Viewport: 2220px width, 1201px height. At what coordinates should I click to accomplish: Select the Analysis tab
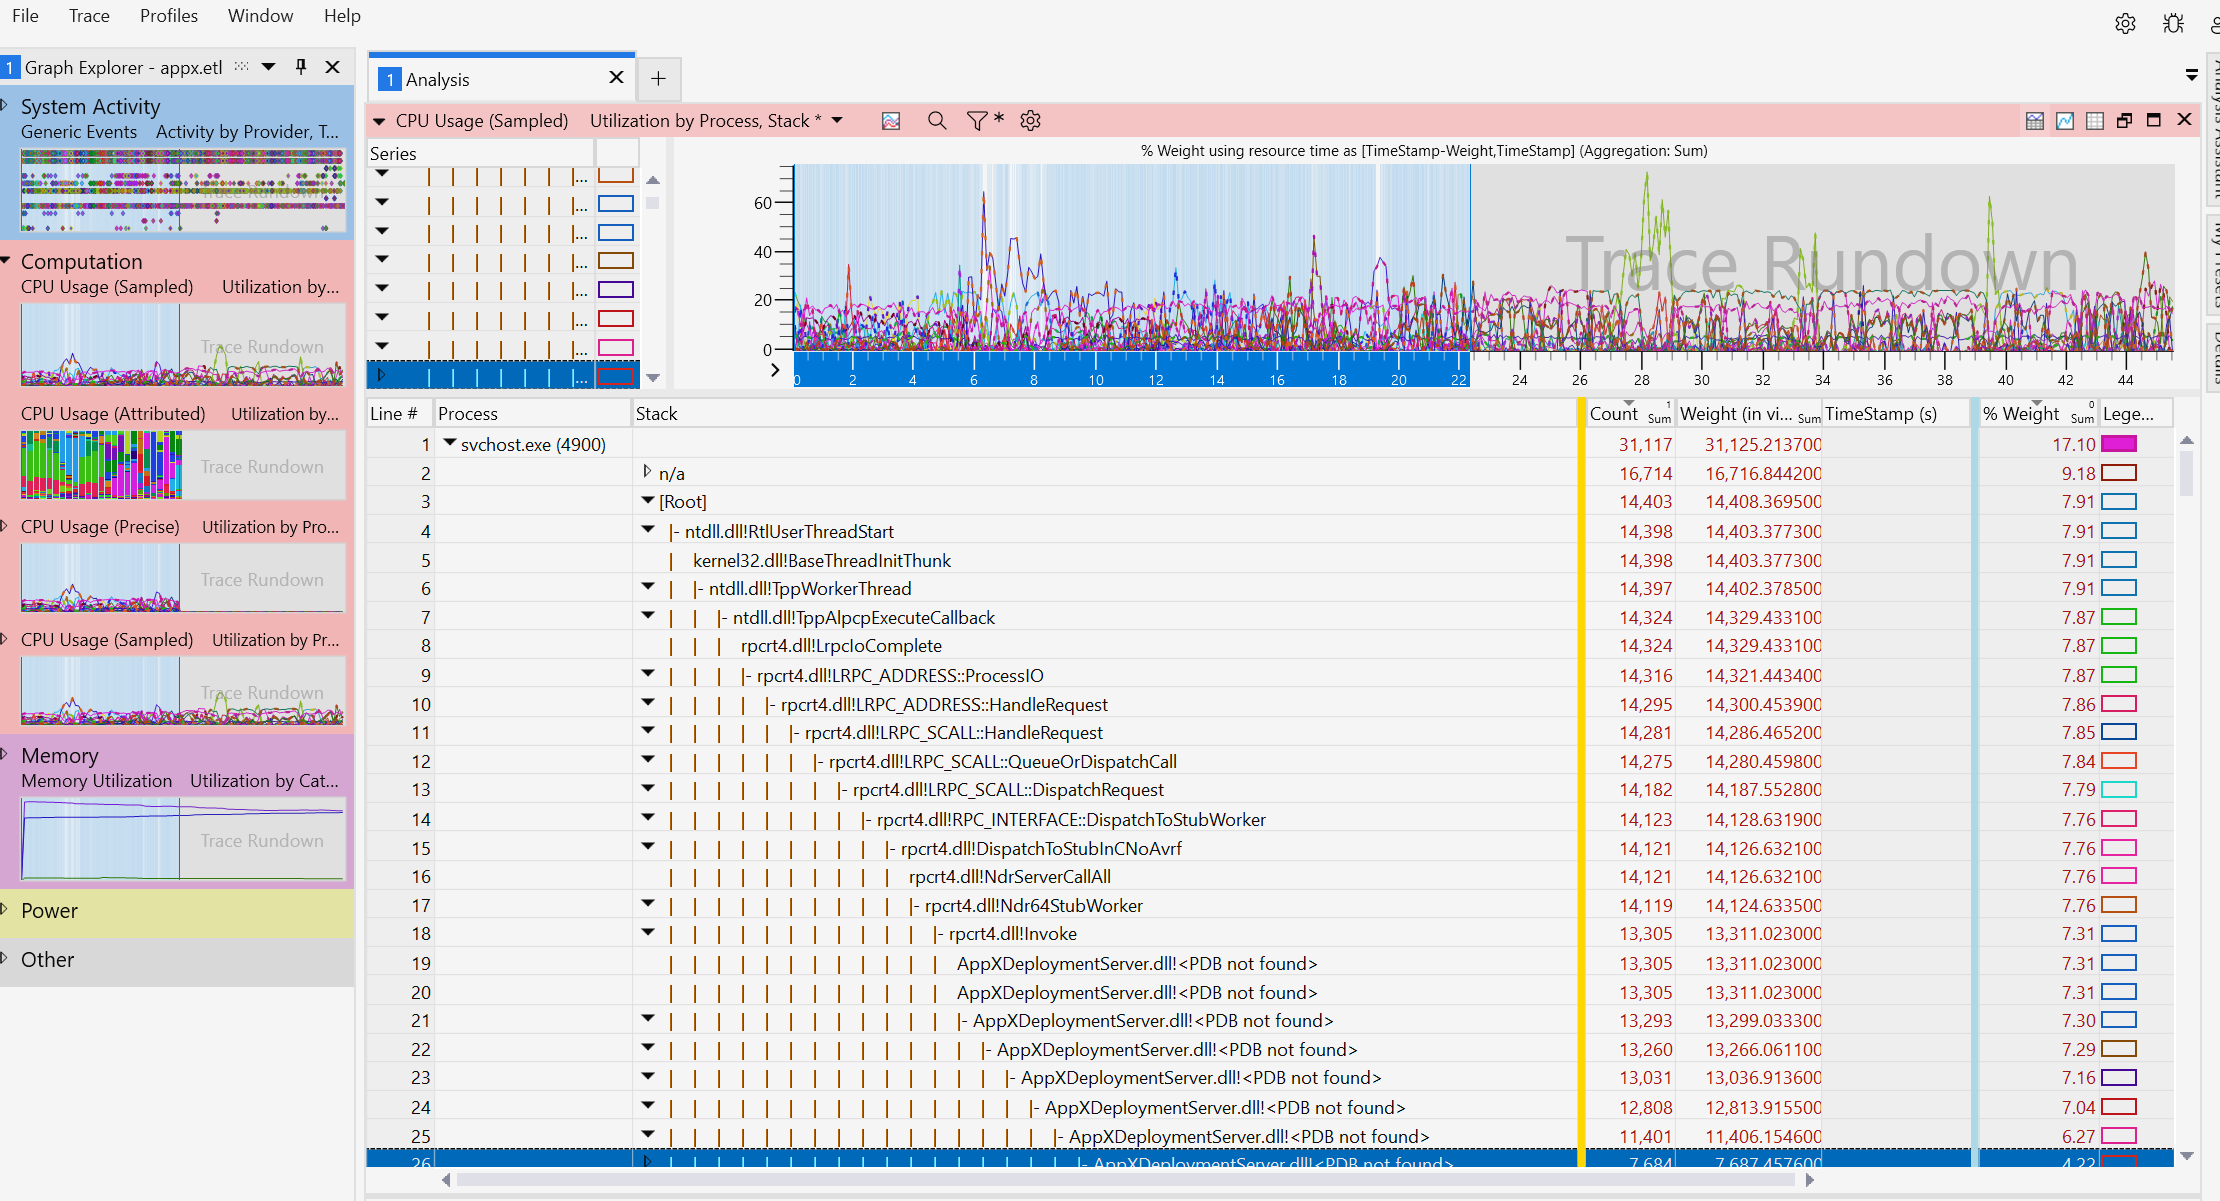pyautogui.click(x=500, y=79)
